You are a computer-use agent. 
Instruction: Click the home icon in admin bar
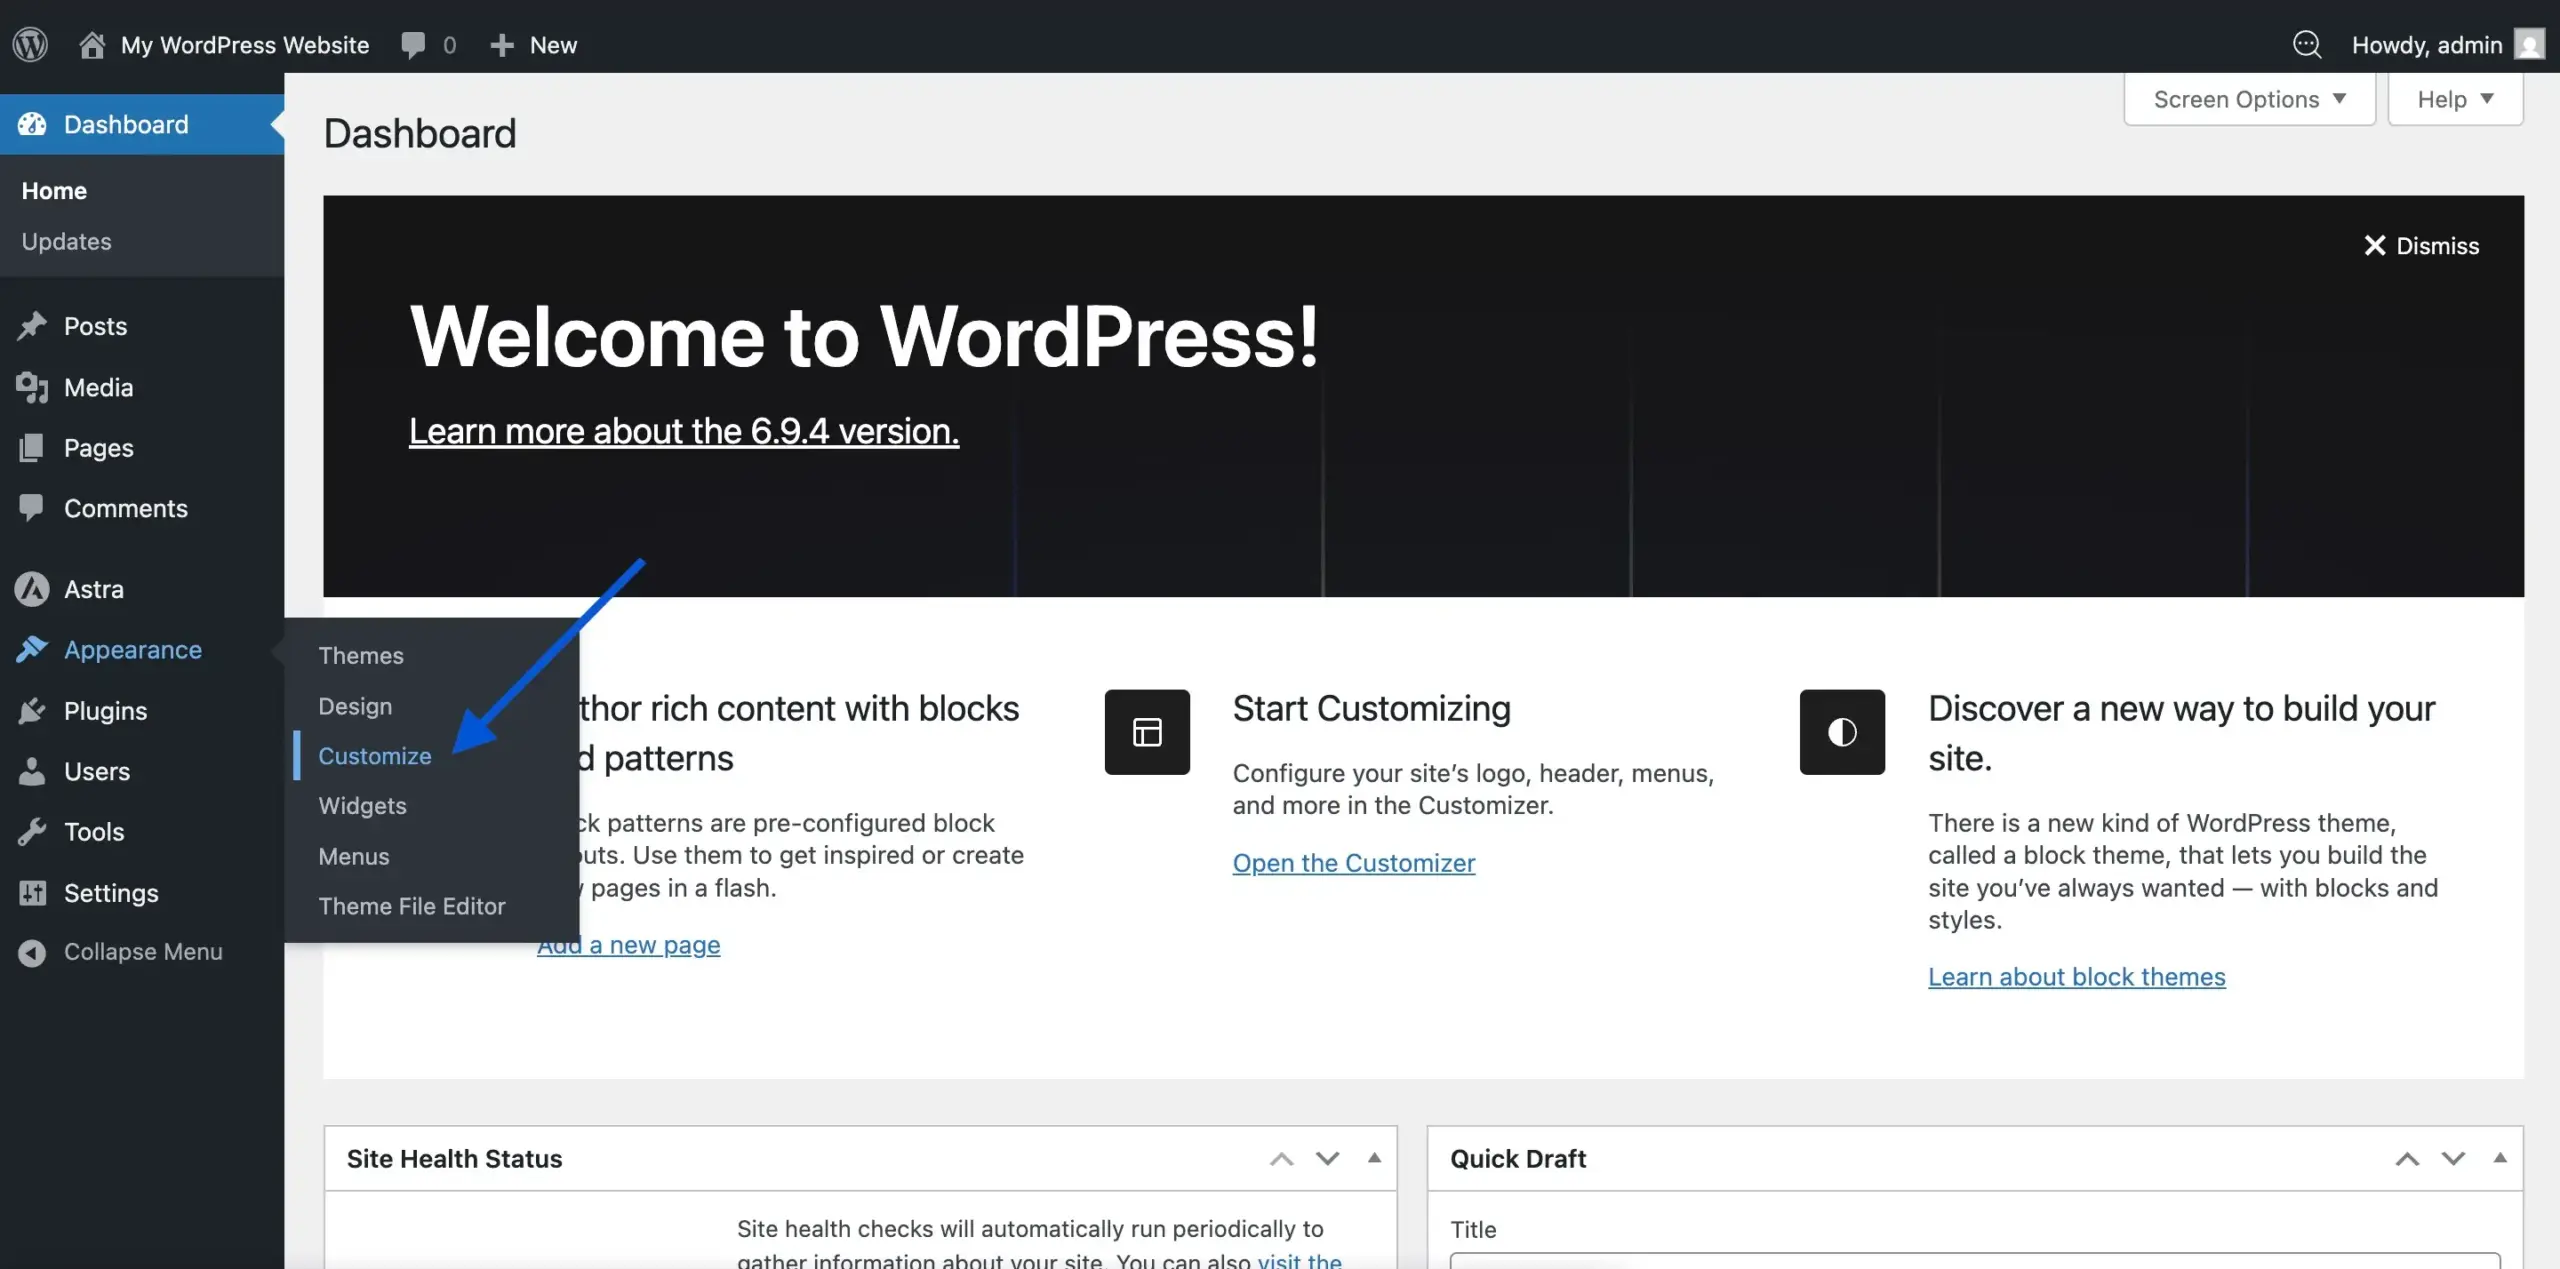pos(92,45)
